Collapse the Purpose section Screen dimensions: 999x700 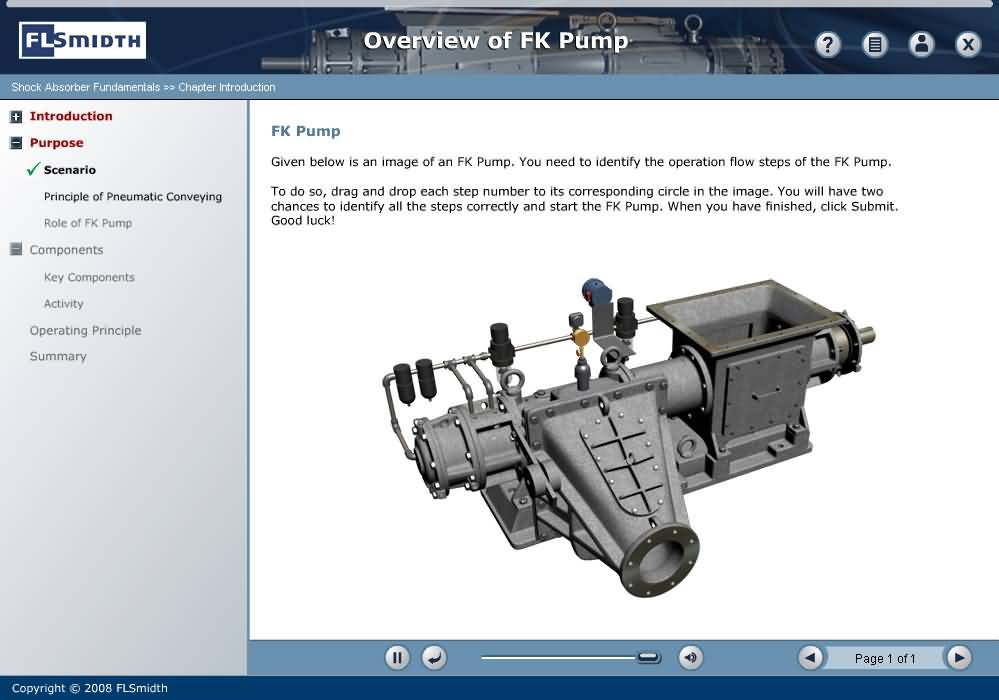[x=16, y=143]
